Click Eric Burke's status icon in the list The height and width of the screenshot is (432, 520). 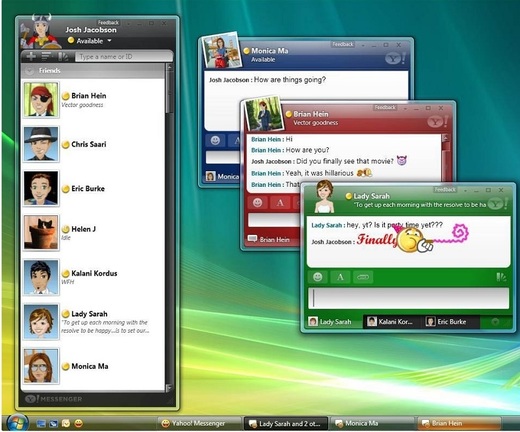tap(66, 189)
